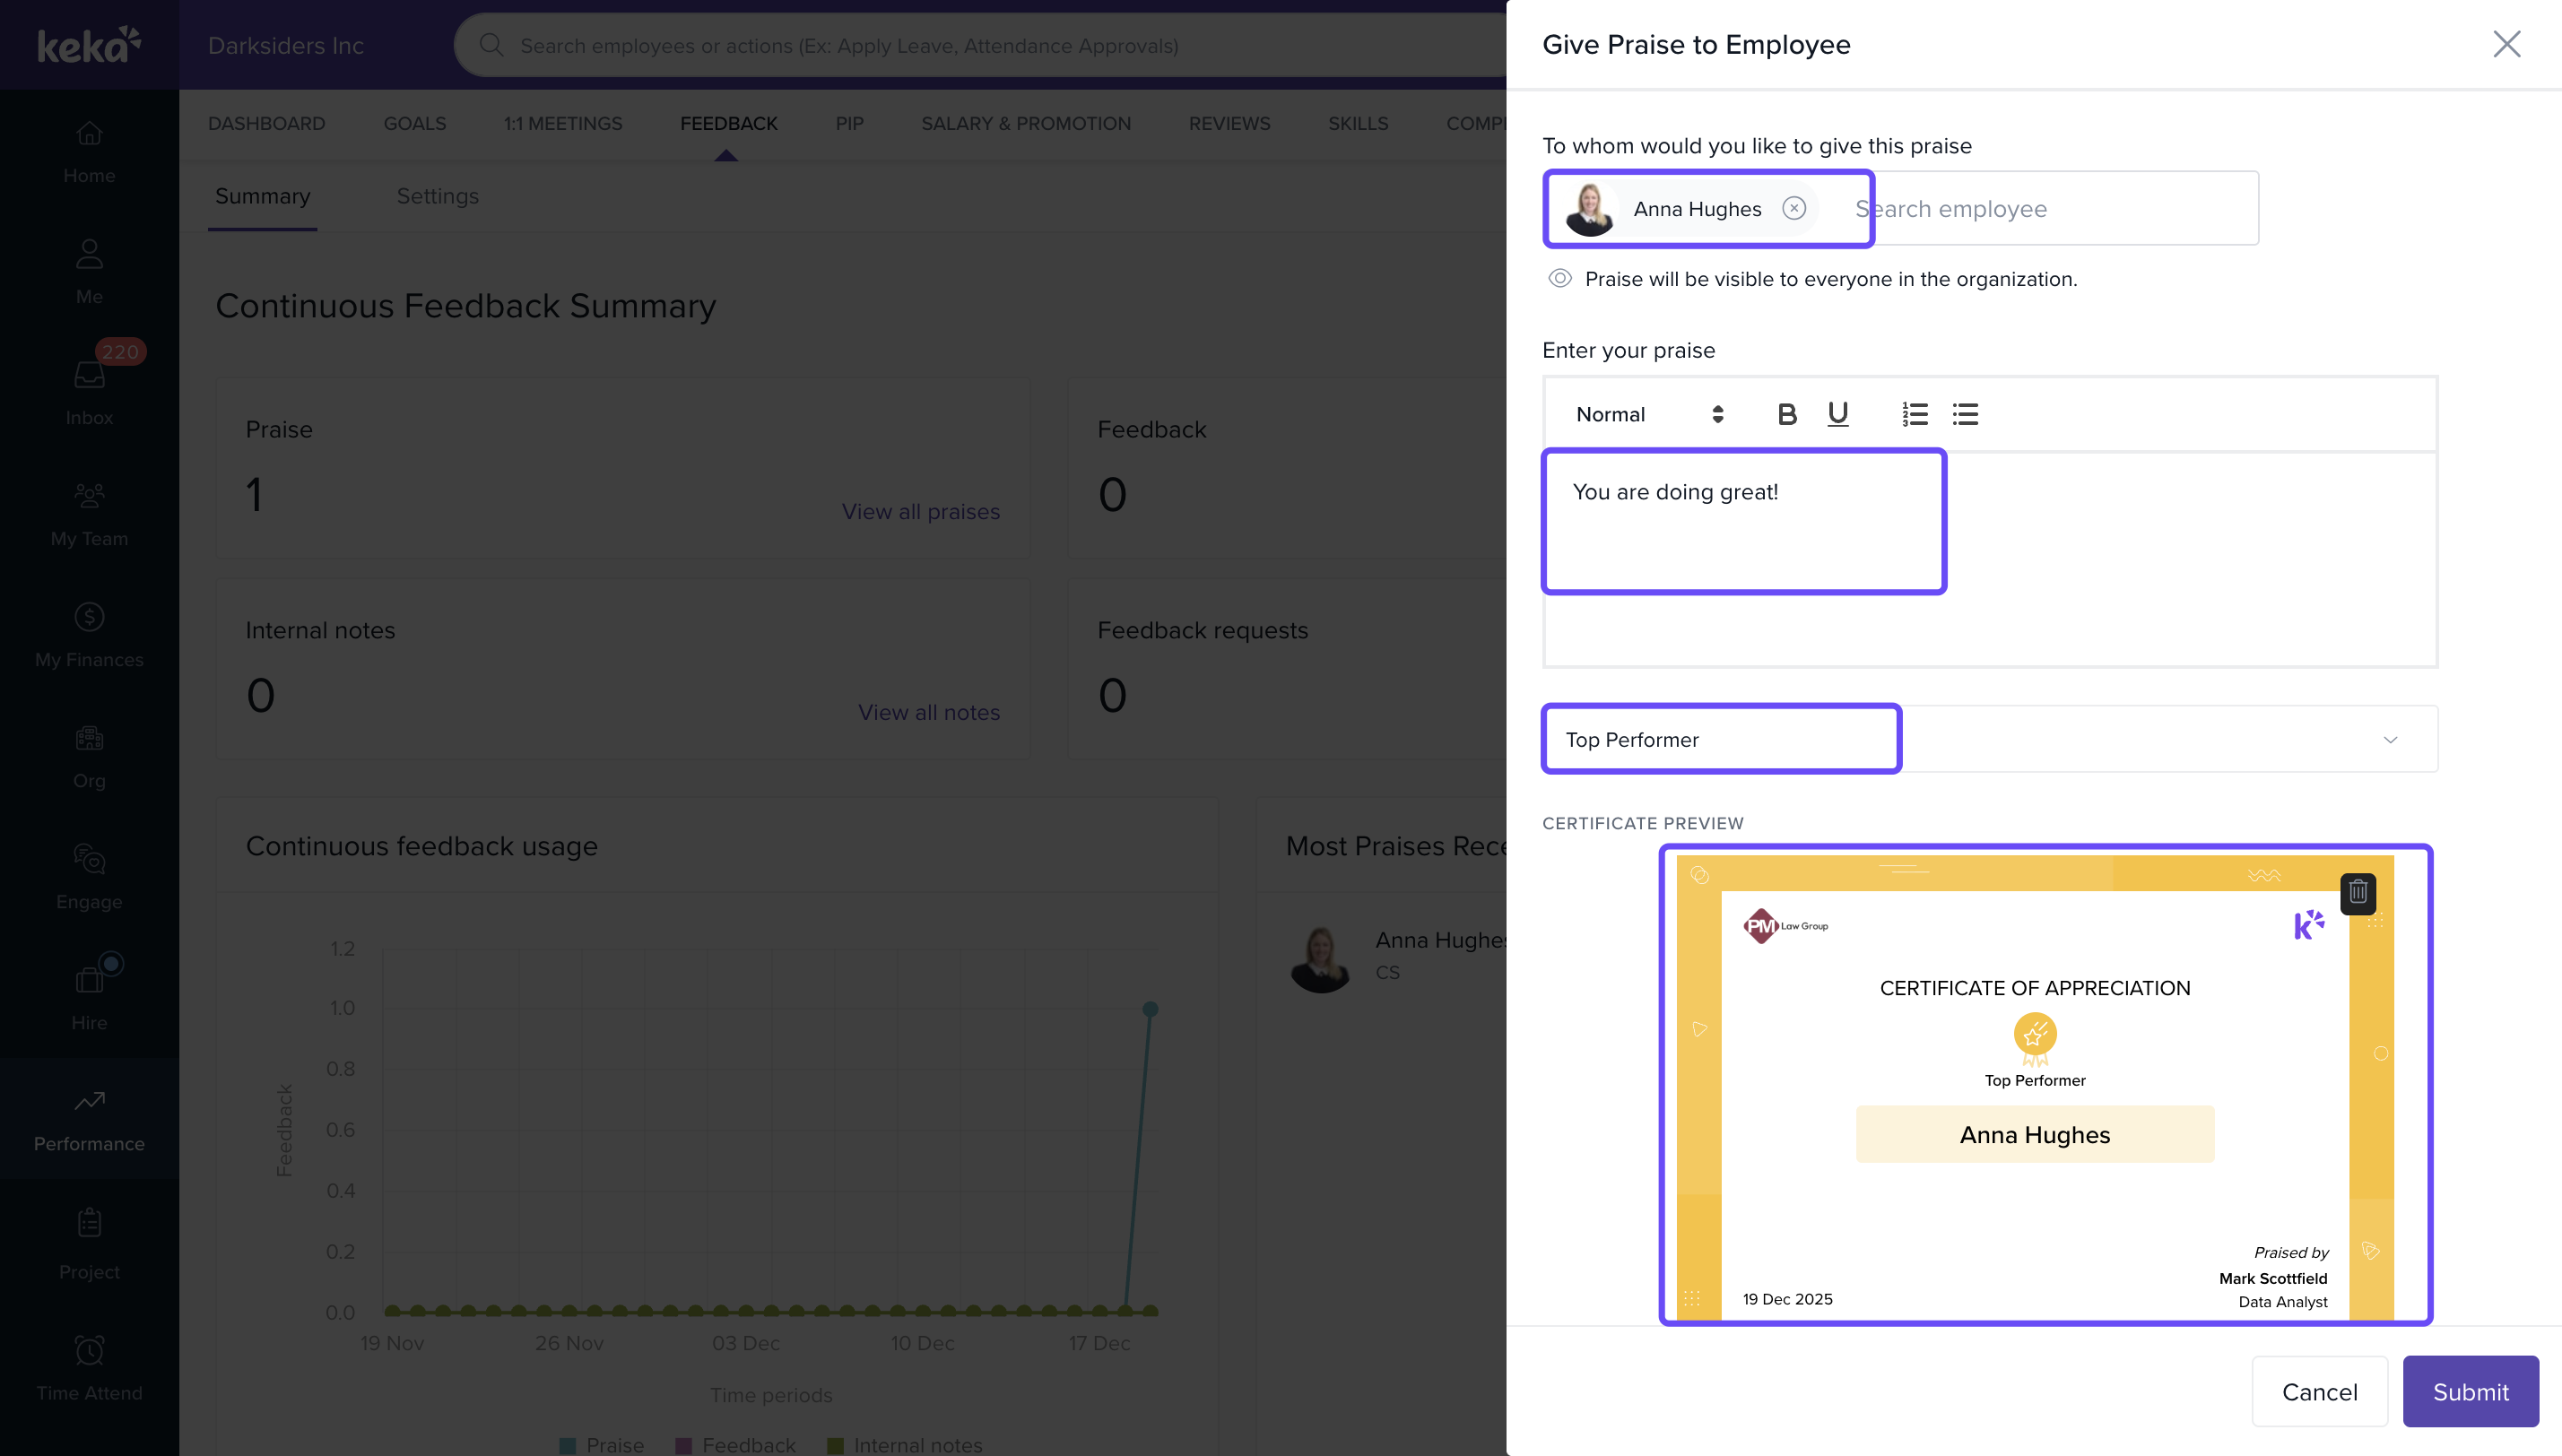Open the View all praises link
Screen dimensions: 2562x1456
[x=920, y=511]
